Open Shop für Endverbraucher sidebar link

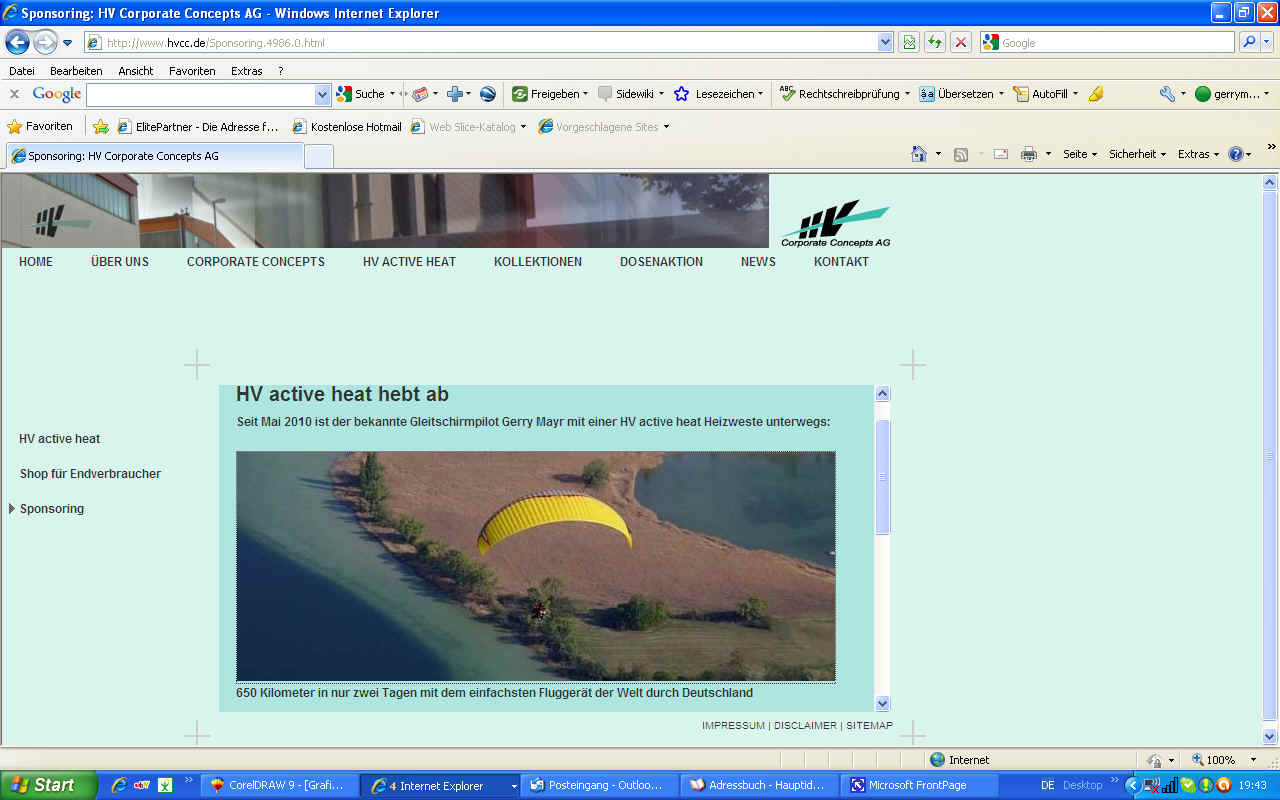(90, 474)
